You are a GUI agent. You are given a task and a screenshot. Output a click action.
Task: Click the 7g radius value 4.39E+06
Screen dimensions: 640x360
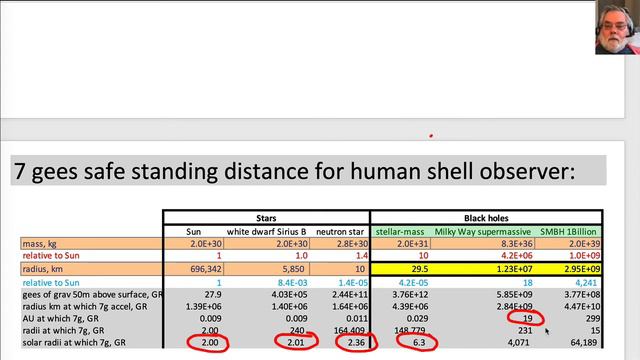tap(410, 307)
